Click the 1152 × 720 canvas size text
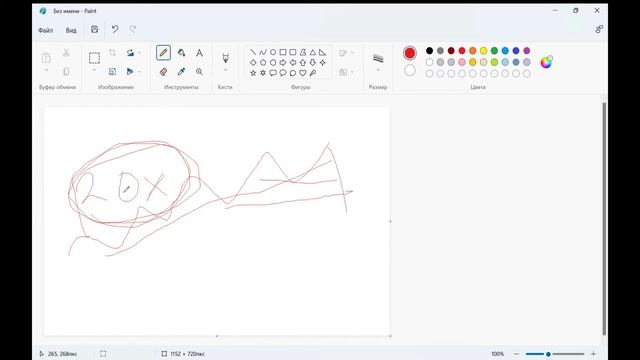Image resolution: width=640 pixels, height=360 pixels. (187, 354)
